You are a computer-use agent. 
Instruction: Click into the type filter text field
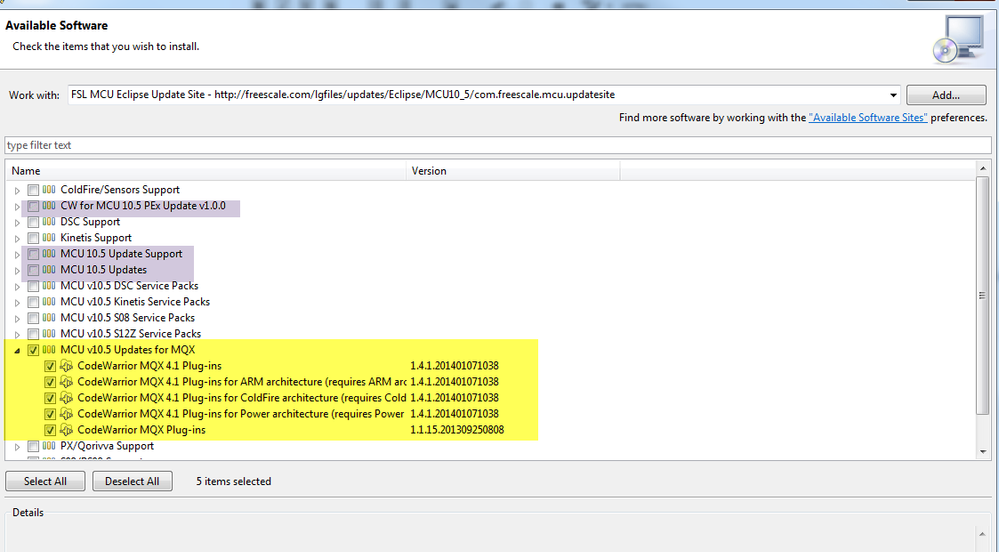498,145
